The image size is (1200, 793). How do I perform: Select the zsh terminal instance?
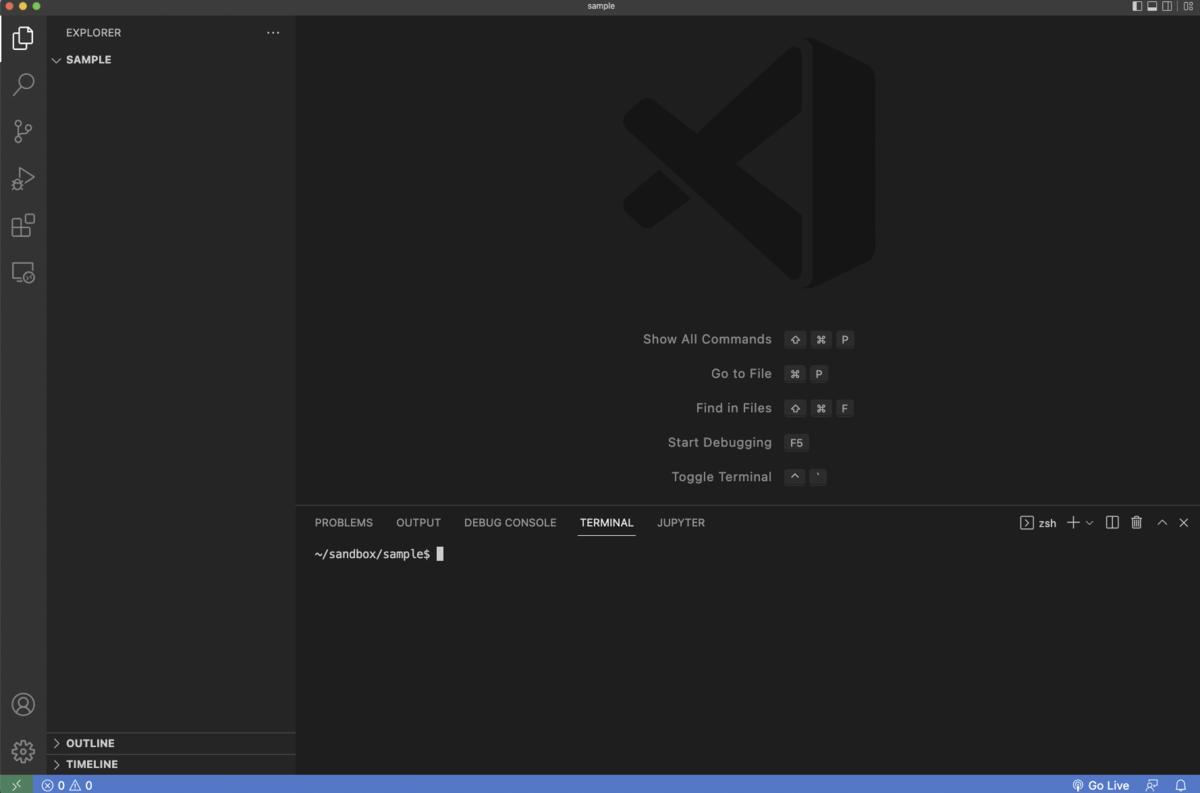[x=1038, y=523]
